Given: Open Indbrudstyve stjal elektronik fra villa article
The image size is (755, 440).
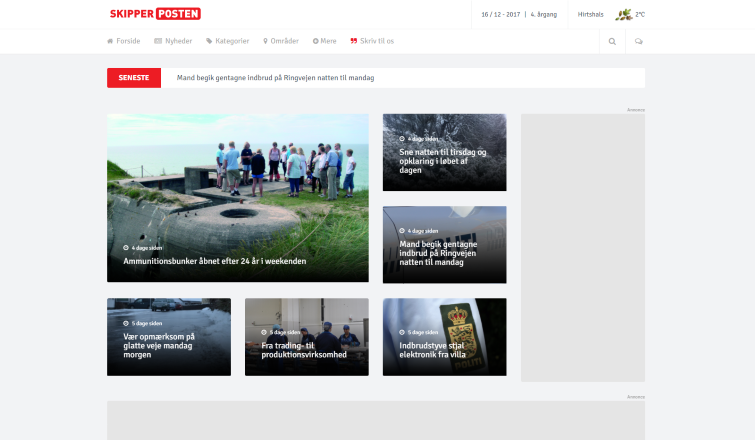Looking at the screenshot, I should (432, 350).
